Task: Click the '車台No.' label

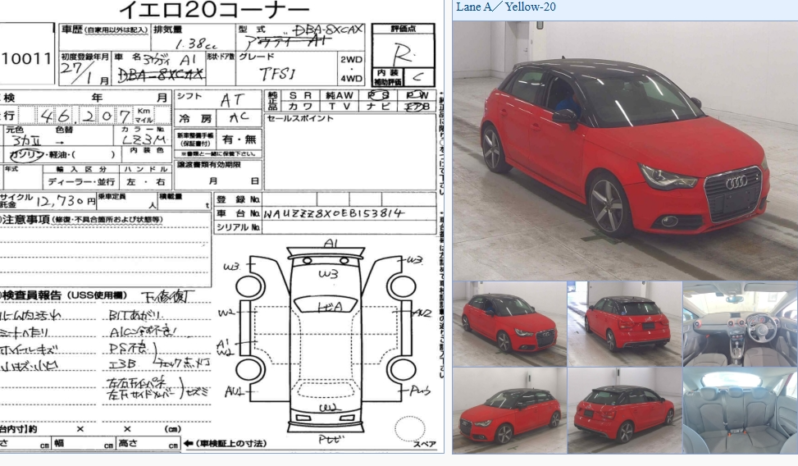Action: pyautogui.click(x=239, y=214)
